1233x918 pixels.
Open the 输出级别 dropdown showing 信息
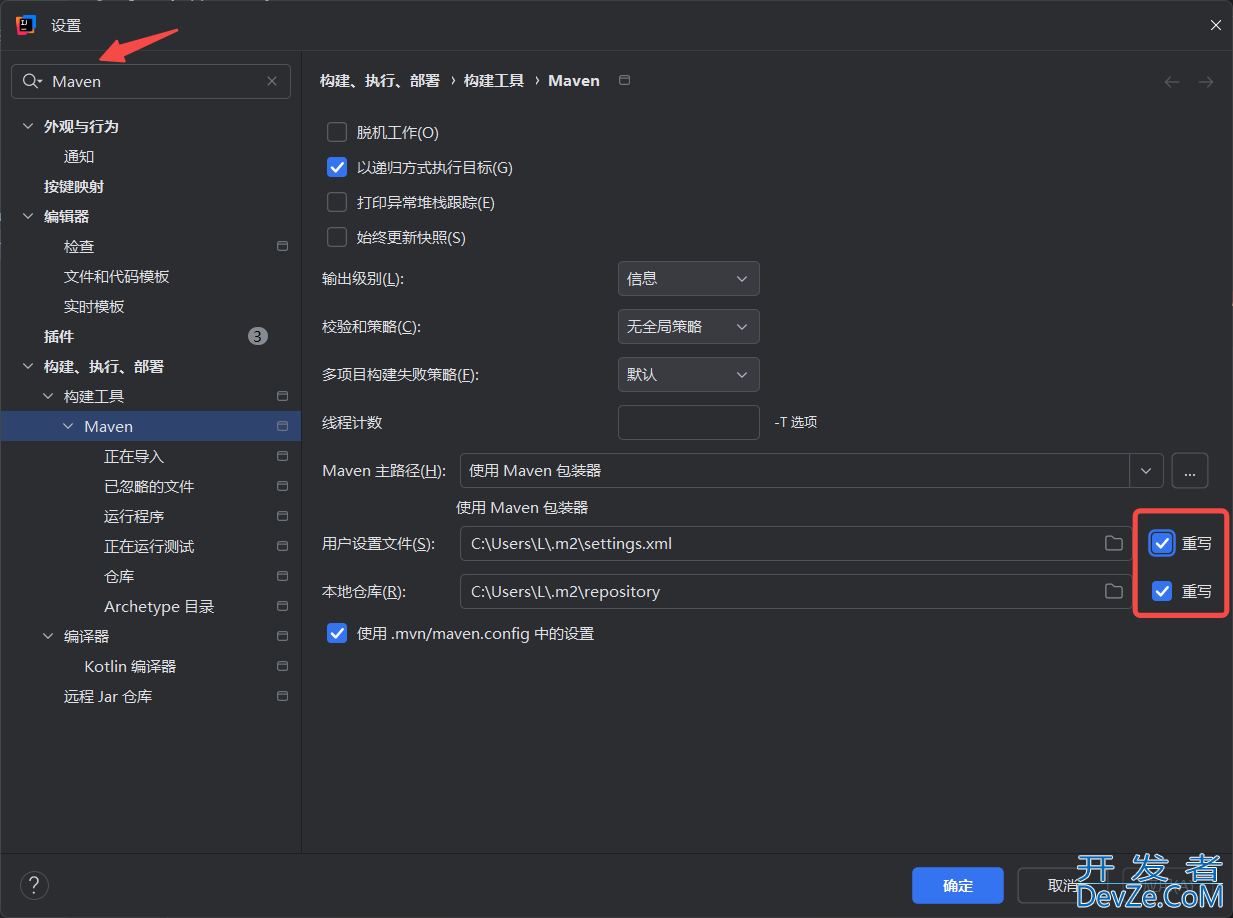coord(689,279)
